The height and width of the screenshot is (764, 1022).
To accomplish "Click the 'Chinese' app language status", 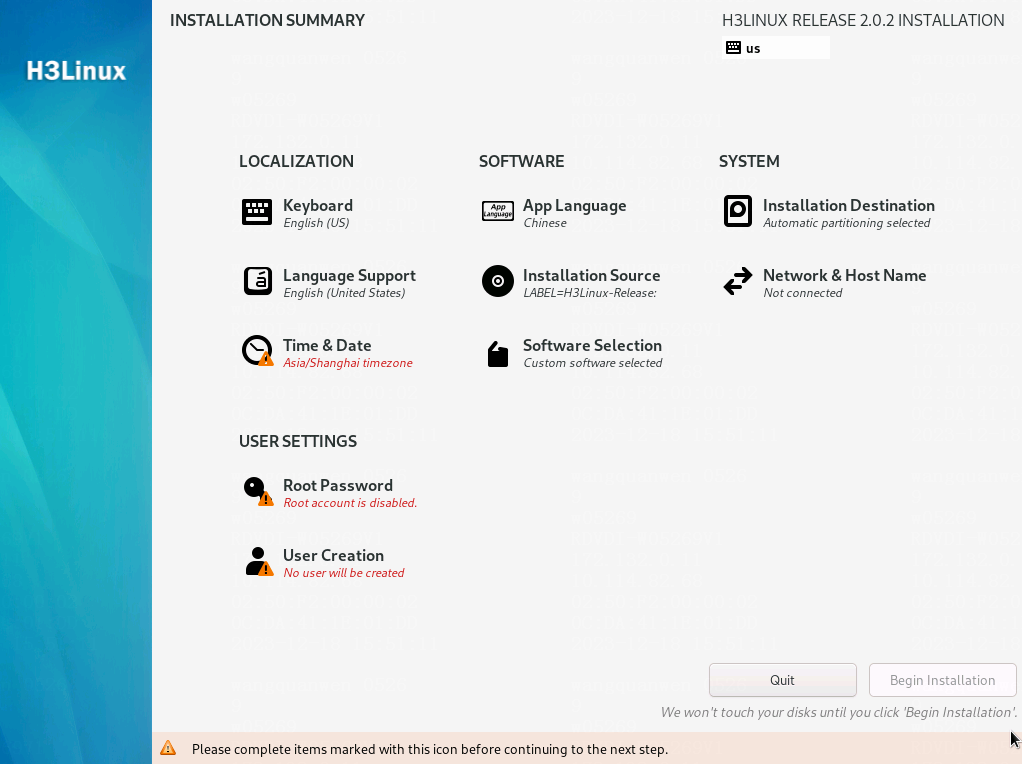I will coord(546,223).
